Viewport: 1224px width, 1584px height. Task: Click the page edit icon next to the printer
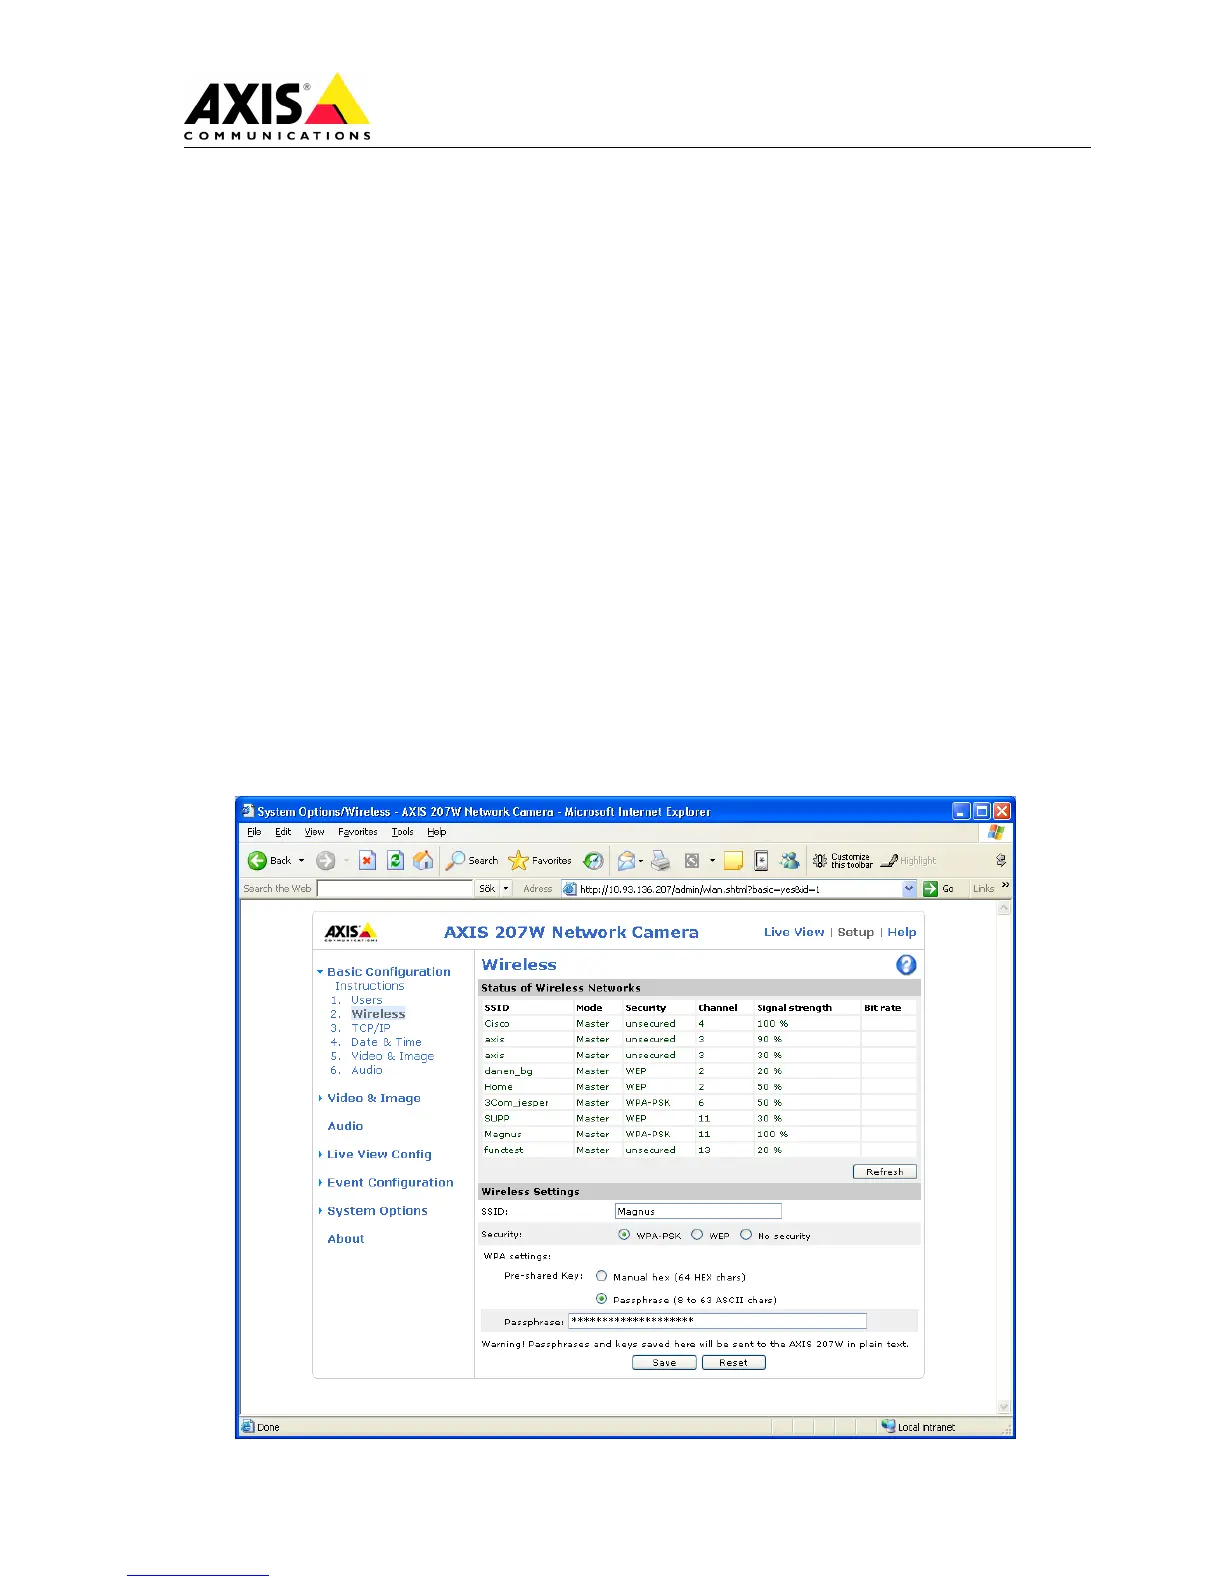point(692,860)
